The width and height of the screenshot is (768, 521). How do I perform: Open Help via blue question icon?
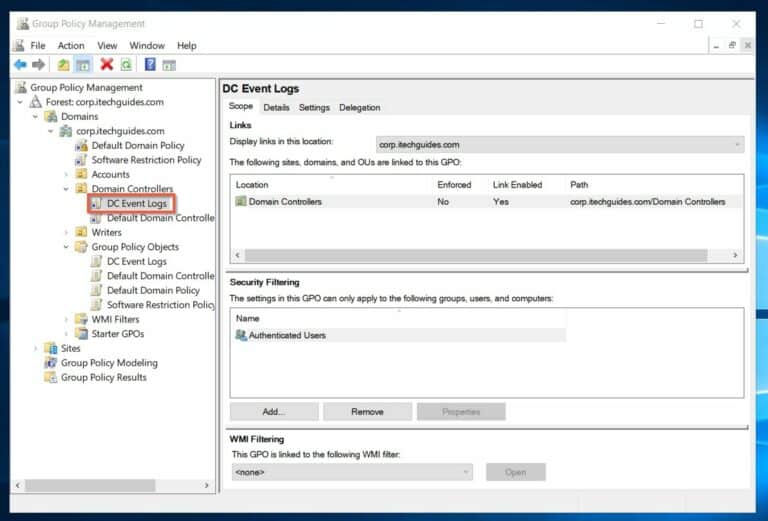[x=150, y=64]
